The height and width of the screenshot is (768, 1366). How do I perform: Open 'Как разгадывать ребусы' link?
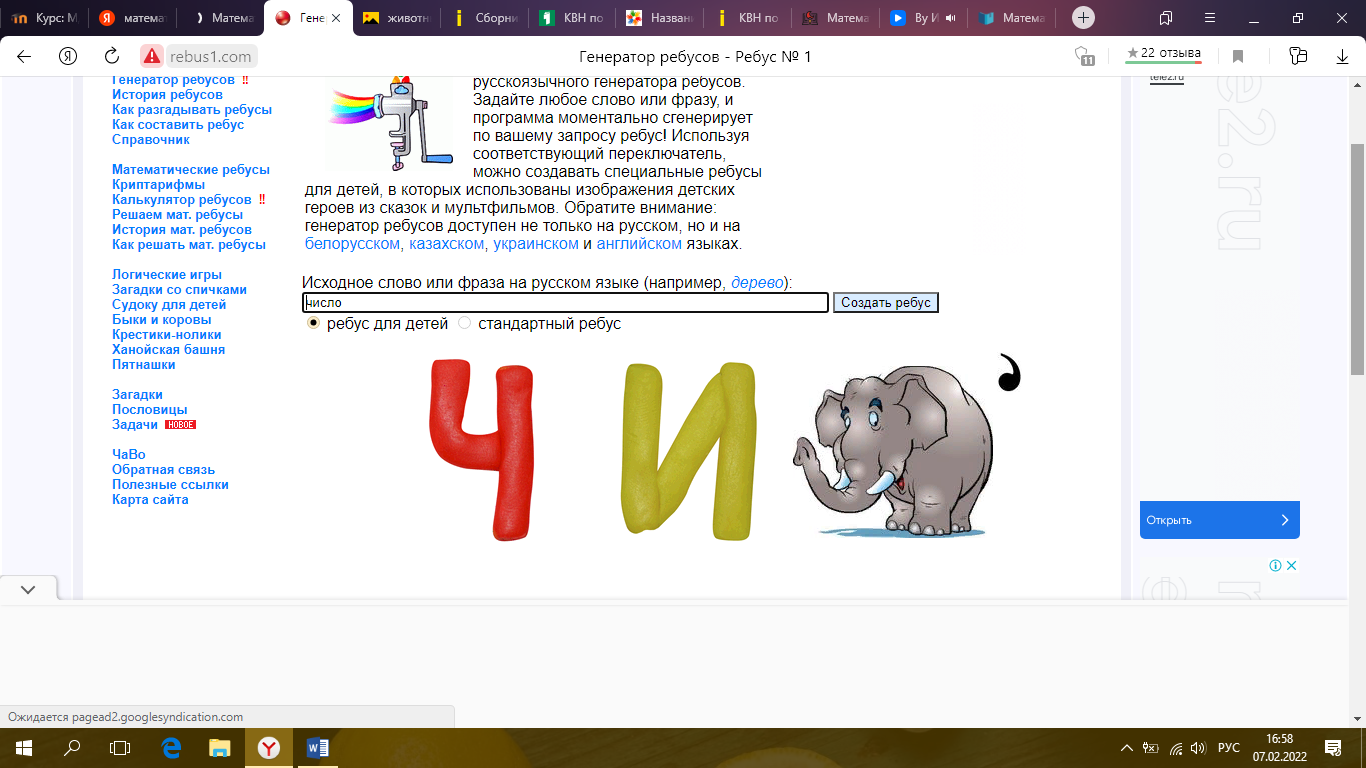click(192, 110)
